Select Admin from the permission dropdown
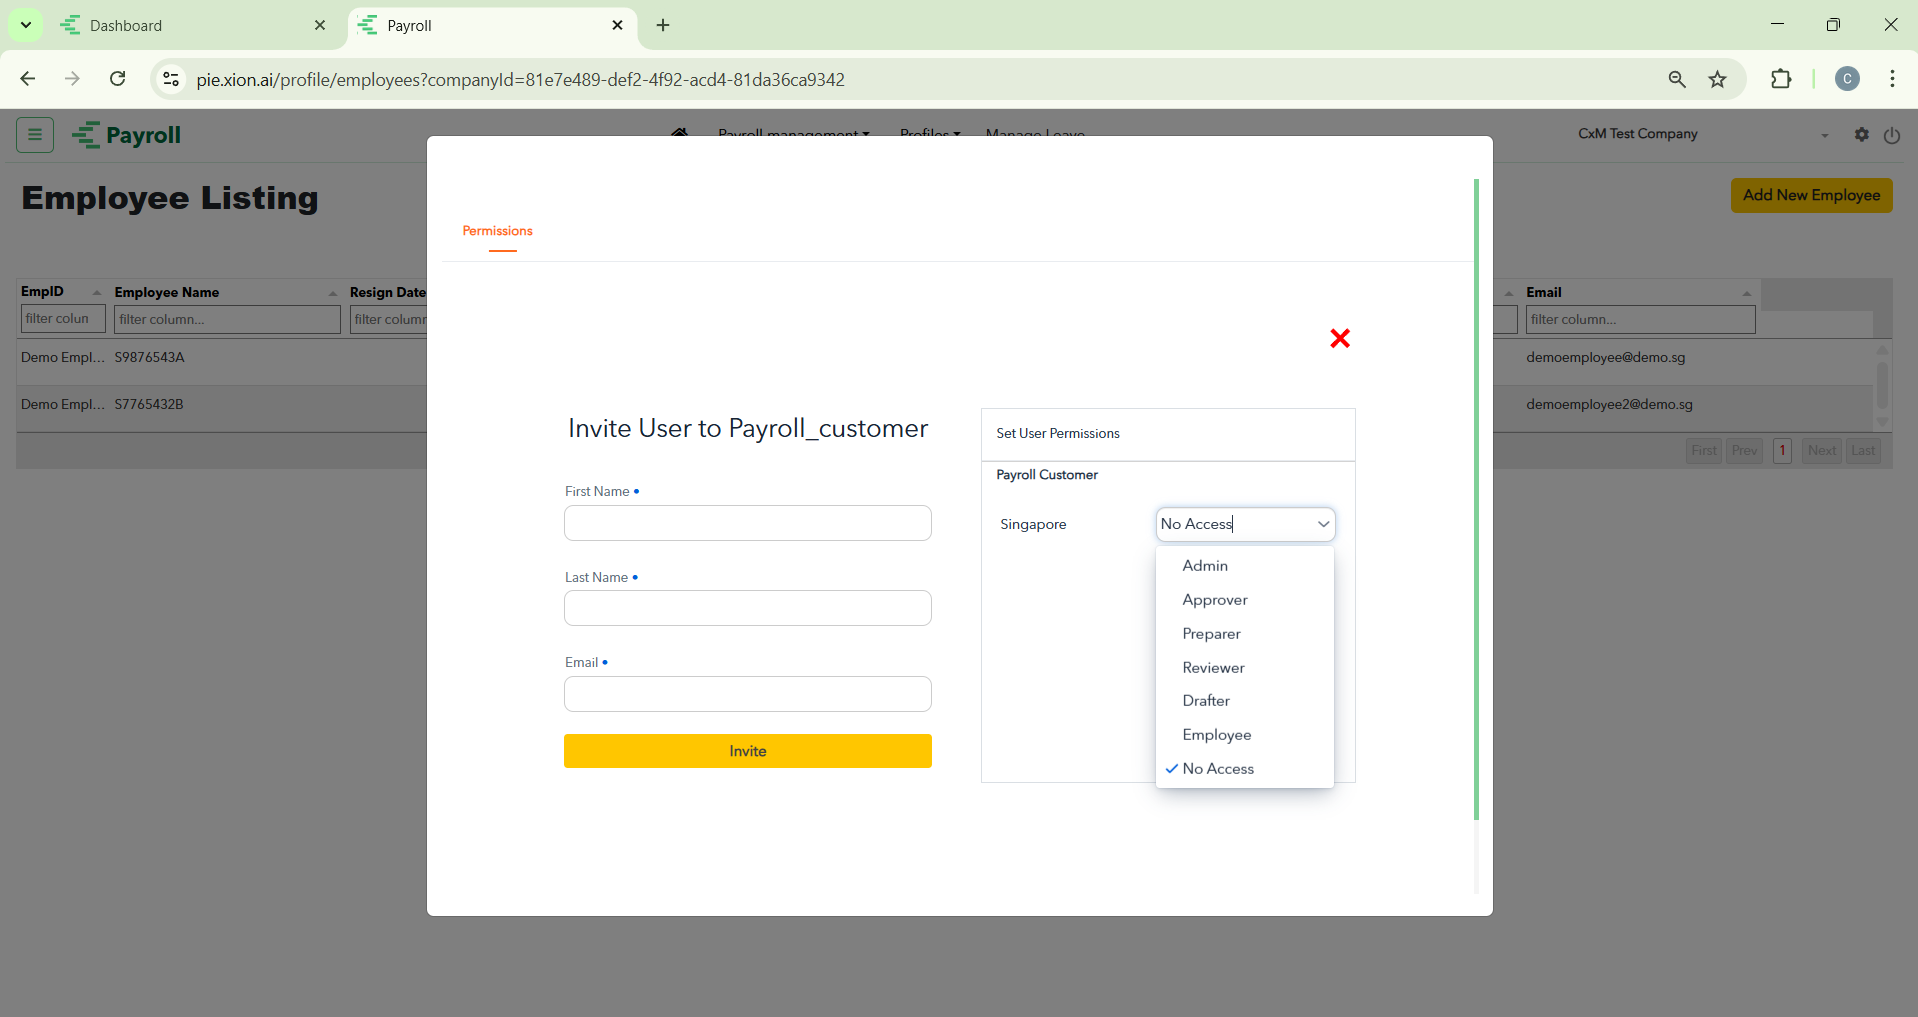The image size is (1918, 1017). click(1205, 566)
